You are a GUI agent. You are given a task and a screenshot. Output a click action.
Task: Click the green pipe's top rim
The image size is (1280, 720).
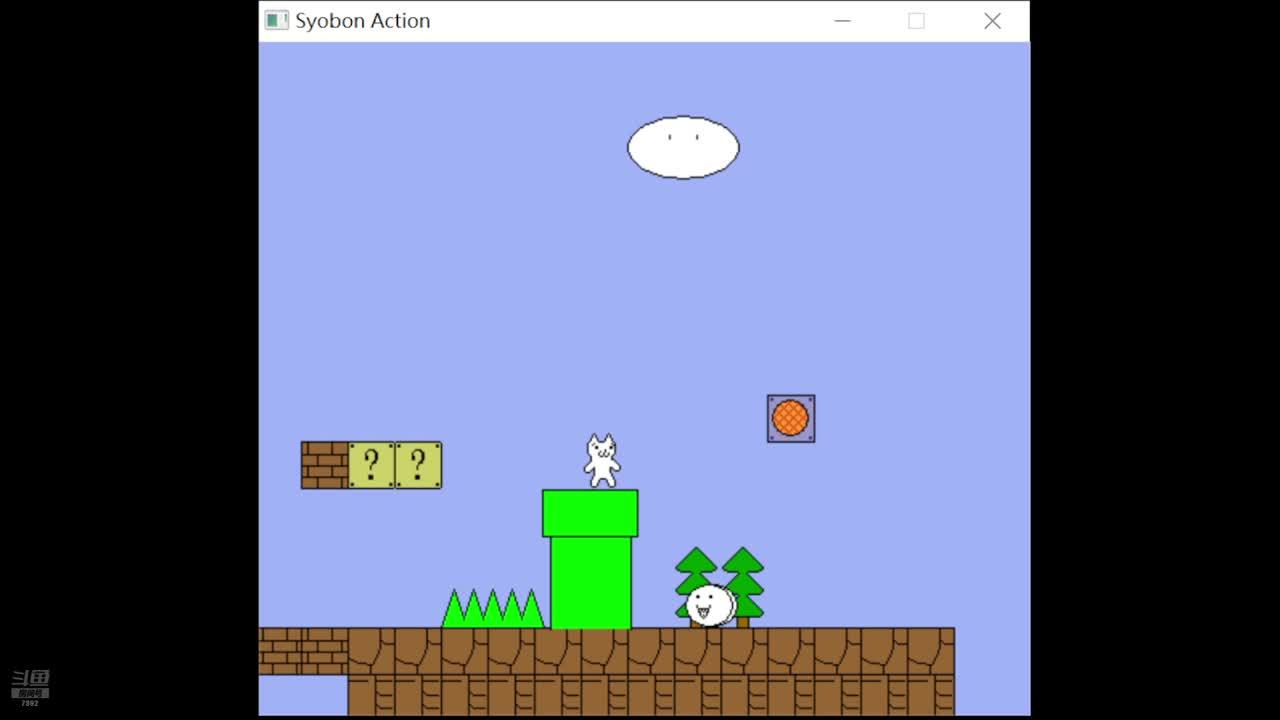coord(590,513)
